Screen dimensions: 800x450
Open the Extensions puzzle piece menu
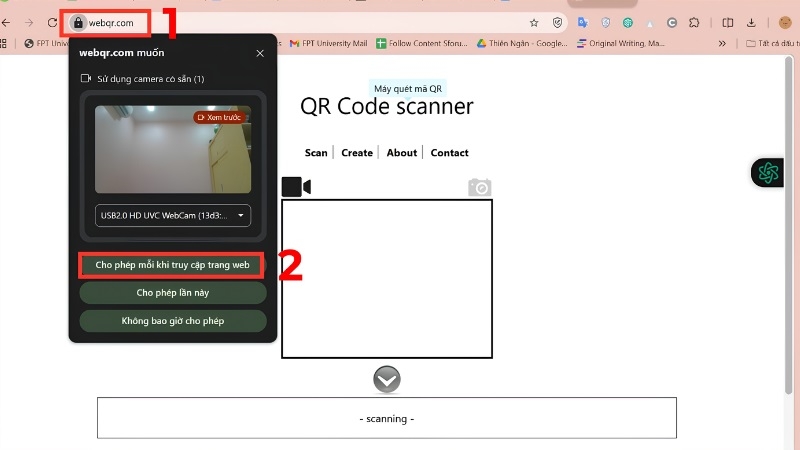[694, 23]
